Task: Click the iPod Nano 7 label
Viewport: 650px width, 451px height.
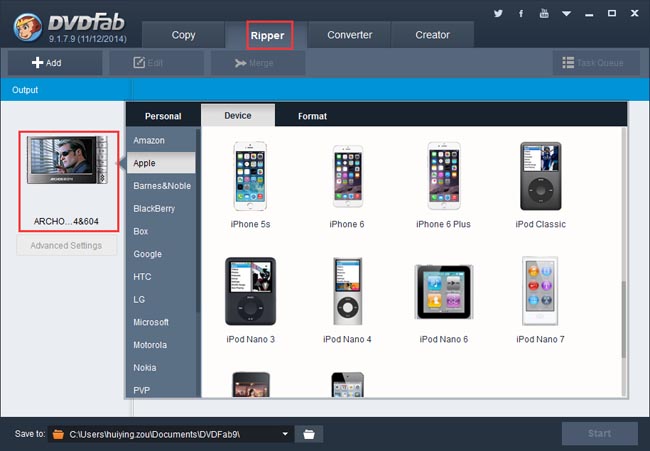Action: coord(540,339)
